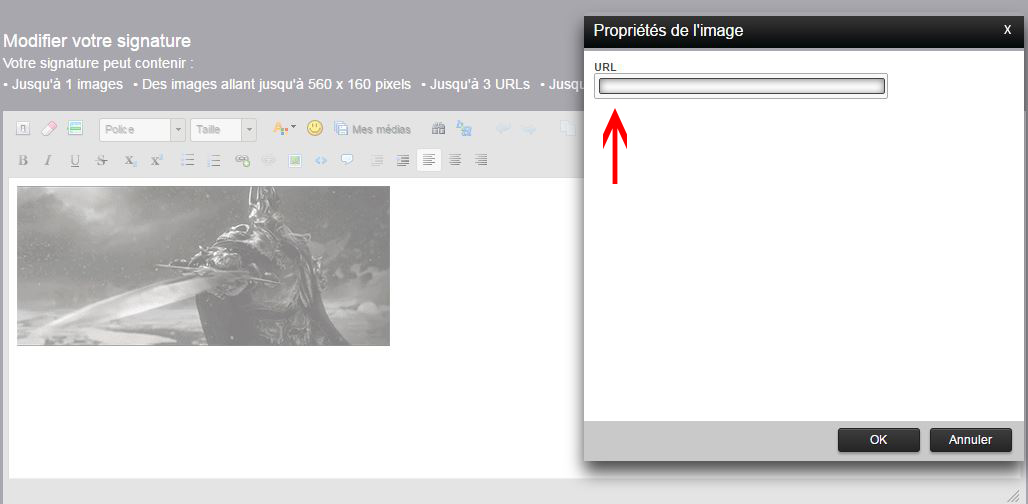Screen dimensions: 1028x504
Task: Toggle underline formatting
Action: click(x=75, y=160)
